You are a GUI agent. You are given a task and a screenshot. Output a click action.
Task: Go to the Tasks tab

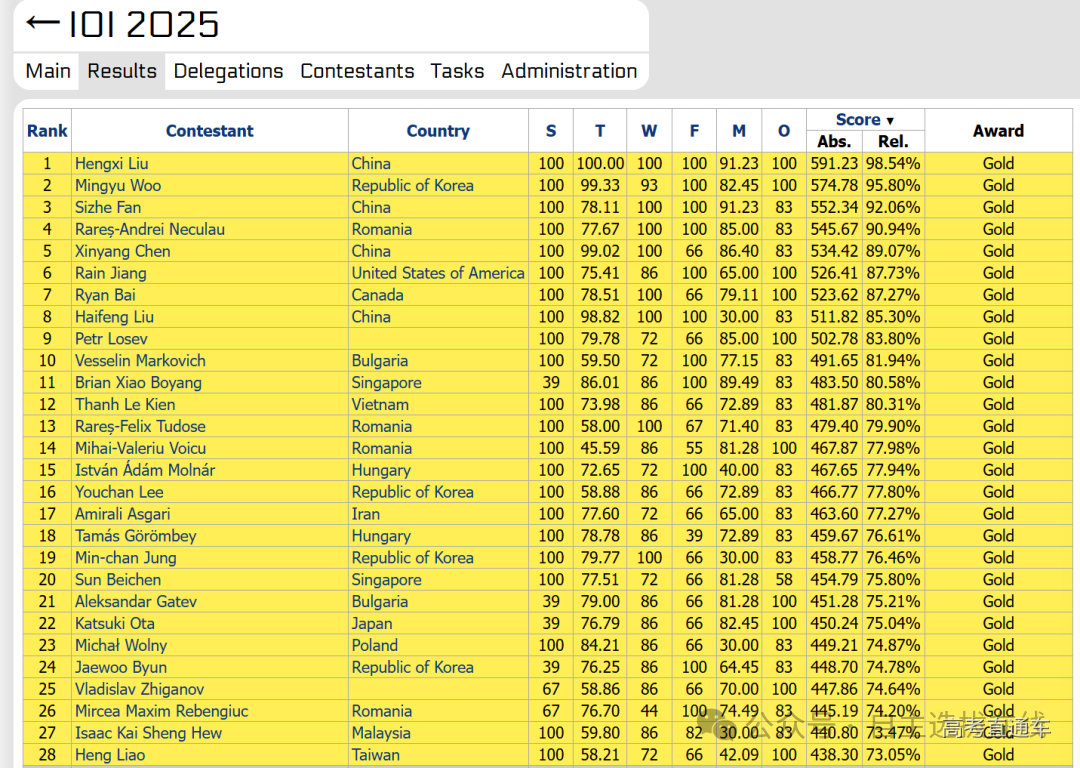[x=457, y=71]
